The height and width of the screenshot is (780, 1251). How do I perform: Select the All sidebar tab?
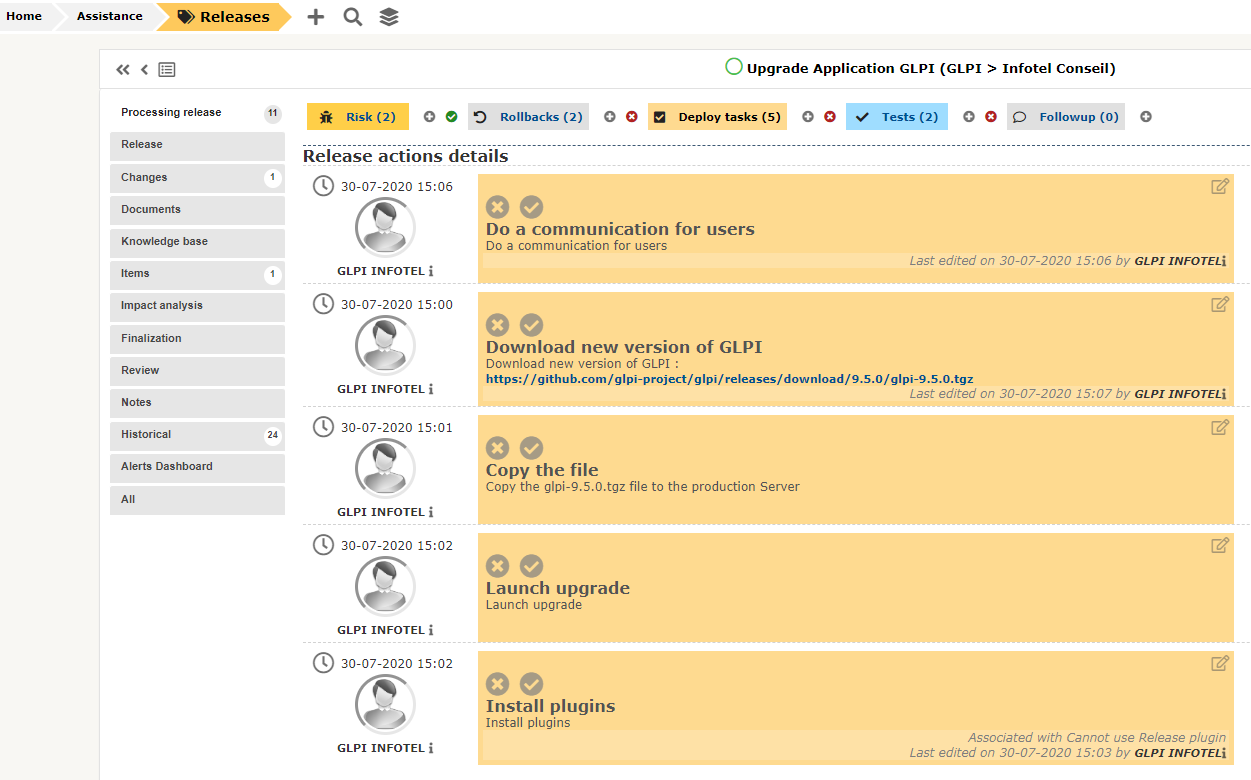pos(197,500)
